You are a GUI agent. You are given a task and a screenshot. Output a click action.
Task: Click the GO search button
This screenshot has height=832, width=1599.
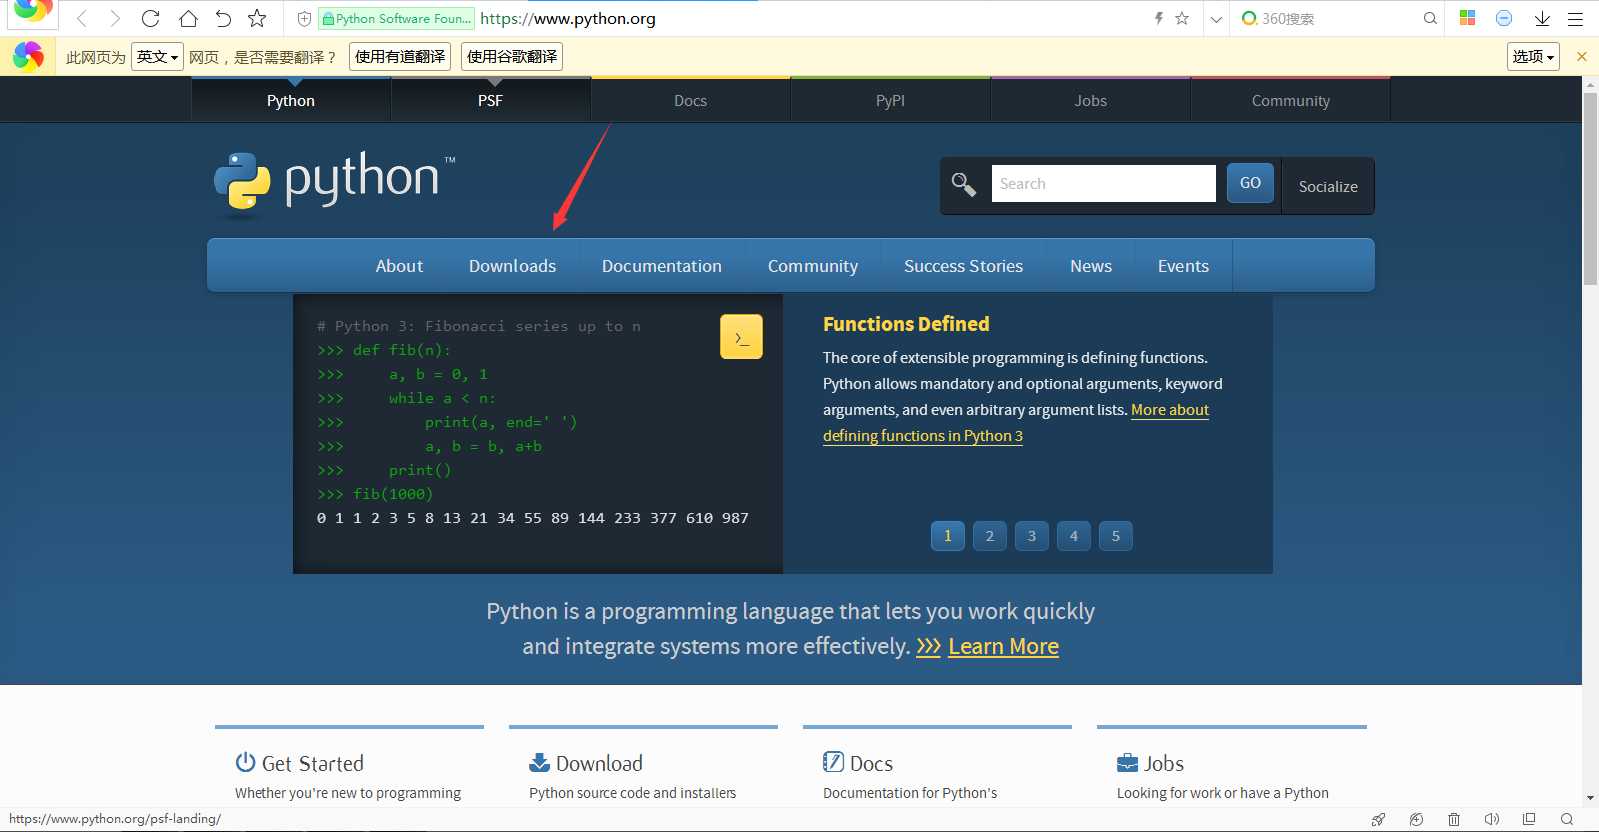click(x=1250, y=183)
